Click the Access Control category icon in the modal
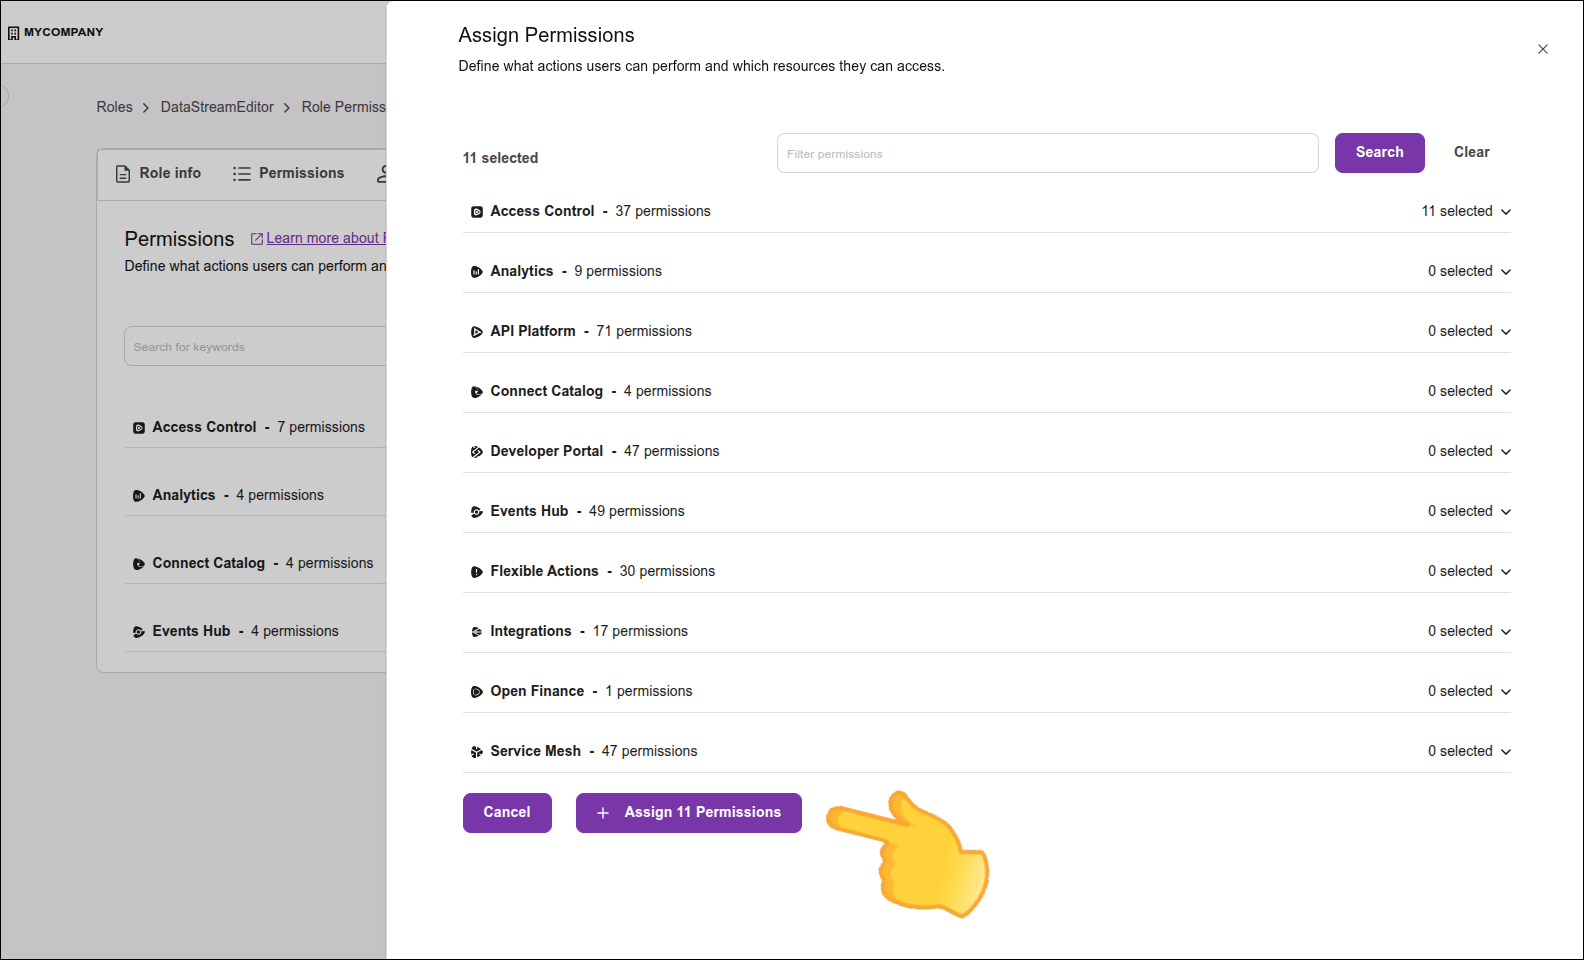1584x960 pixels. point(476,211)
